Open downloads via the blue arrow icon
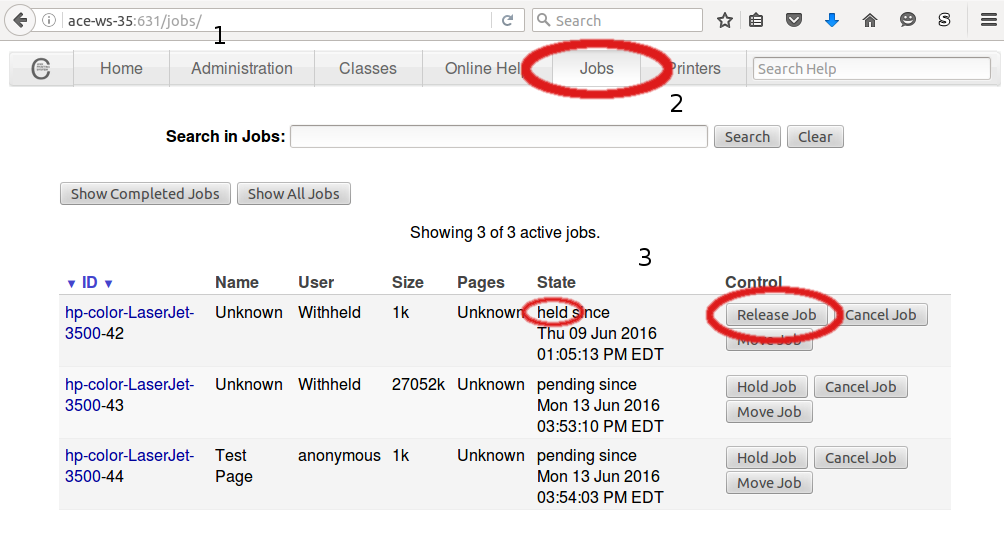This screenshot has height=555, width=1004. (831, 20)
